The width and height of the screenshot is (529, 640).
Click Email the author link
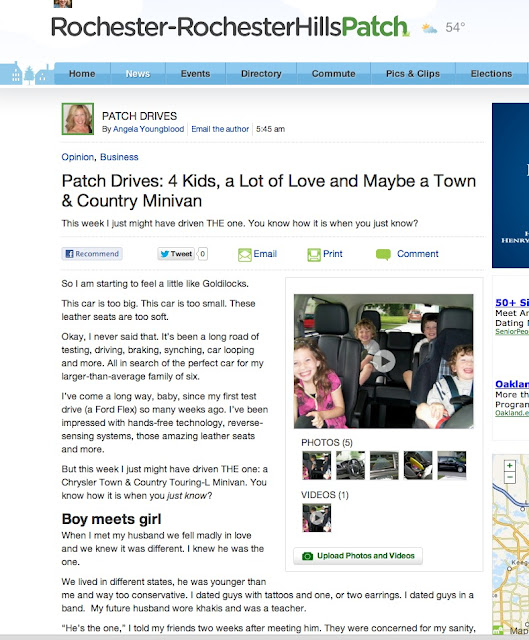[x=220, y=129]
